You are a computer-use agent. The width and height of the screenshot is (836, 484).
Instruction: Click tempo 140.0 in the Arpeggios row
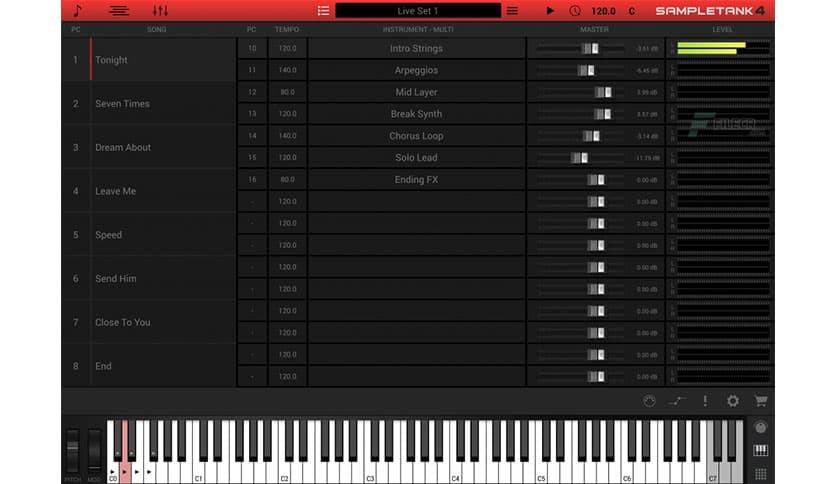287,70
